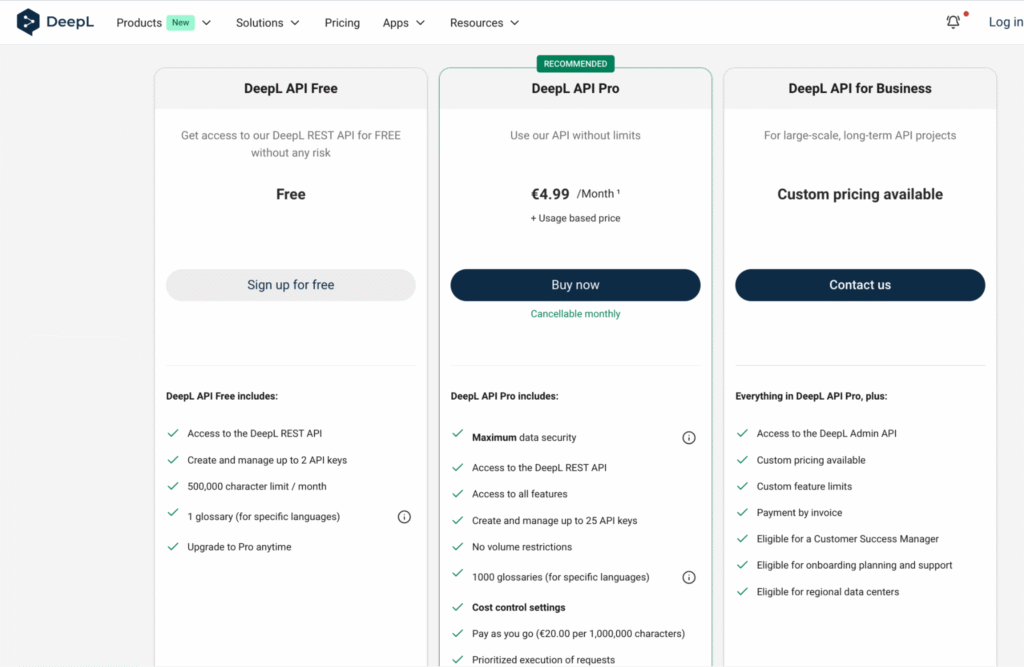The width and height of the screenshot is (1024, 667).
Task: Open the Cancellable monthly link
Action: (x=575, y=313)
